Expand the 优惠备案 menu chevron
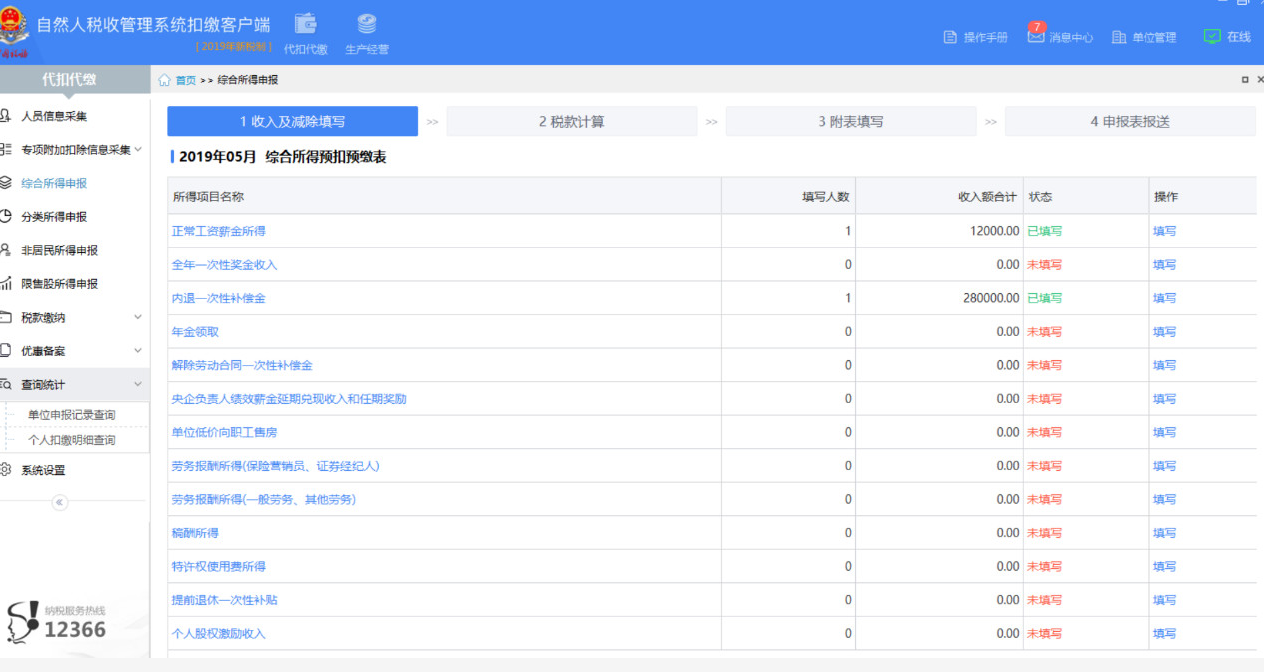 (138, 351)
